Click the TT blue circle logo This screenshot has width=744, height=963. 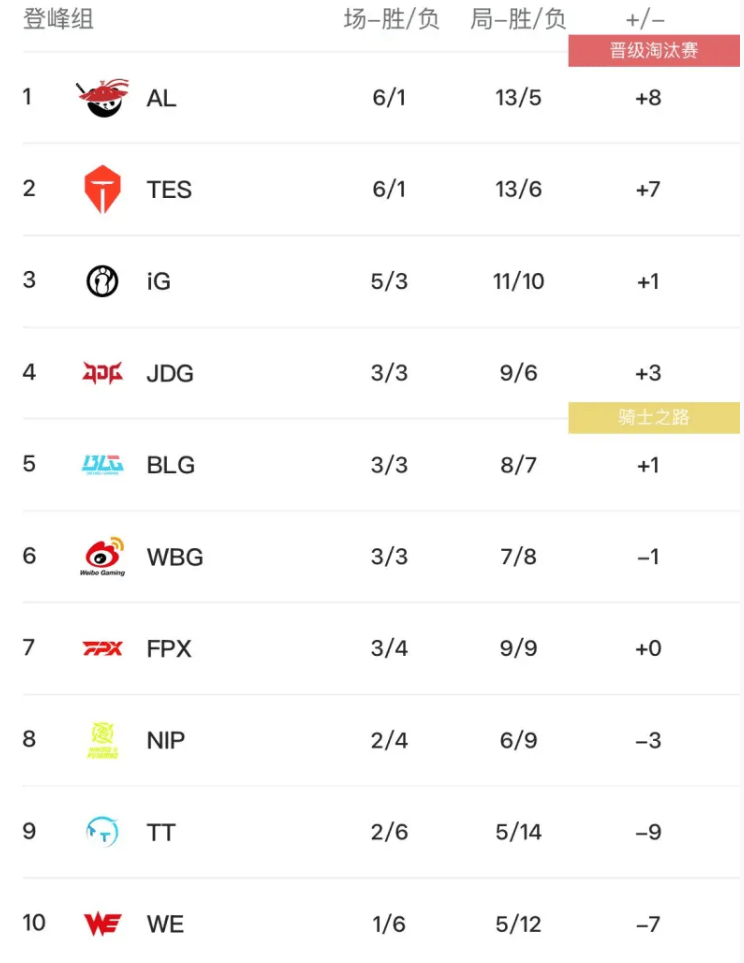(102, 832)
